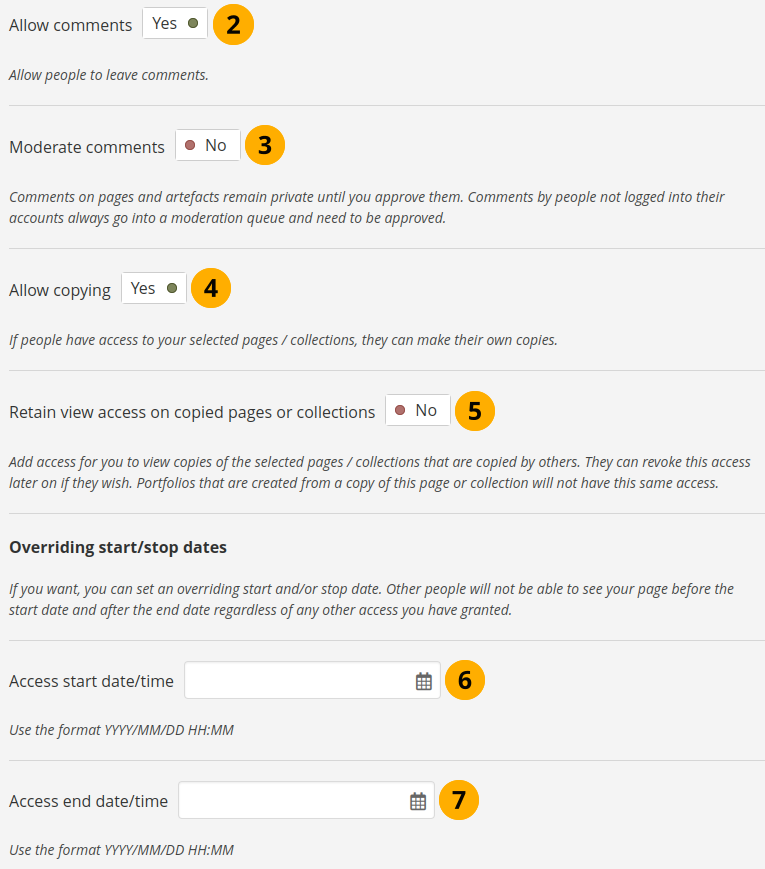The width and height of the screenshot is (765, 869).
Task: Click the orange callout badge number 5
Action: 474,411
